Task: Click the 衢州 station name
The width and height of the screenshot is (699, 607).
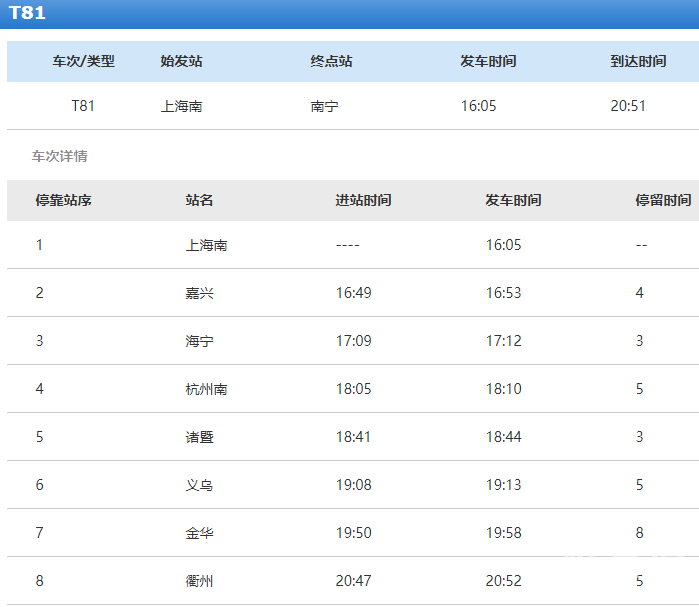Action: tap(200, 581)
